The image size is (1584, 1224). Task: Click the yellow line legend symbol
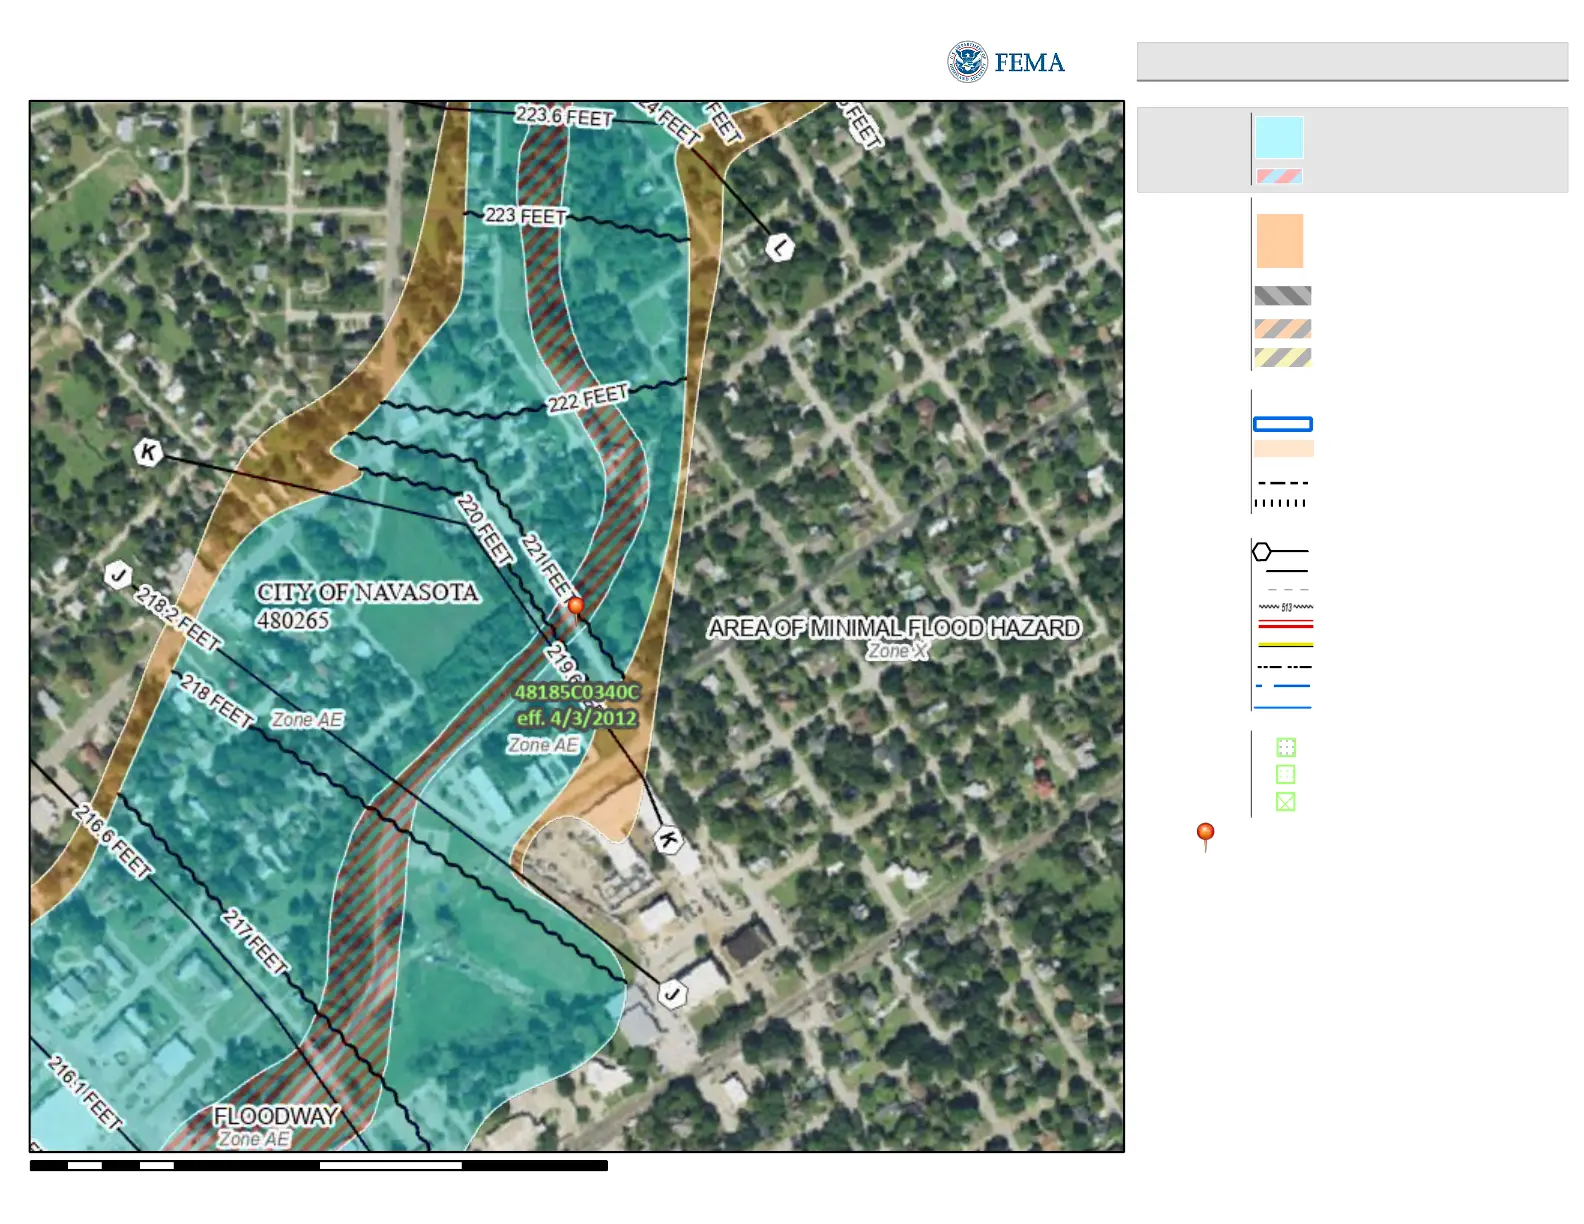coord(1285,645)
